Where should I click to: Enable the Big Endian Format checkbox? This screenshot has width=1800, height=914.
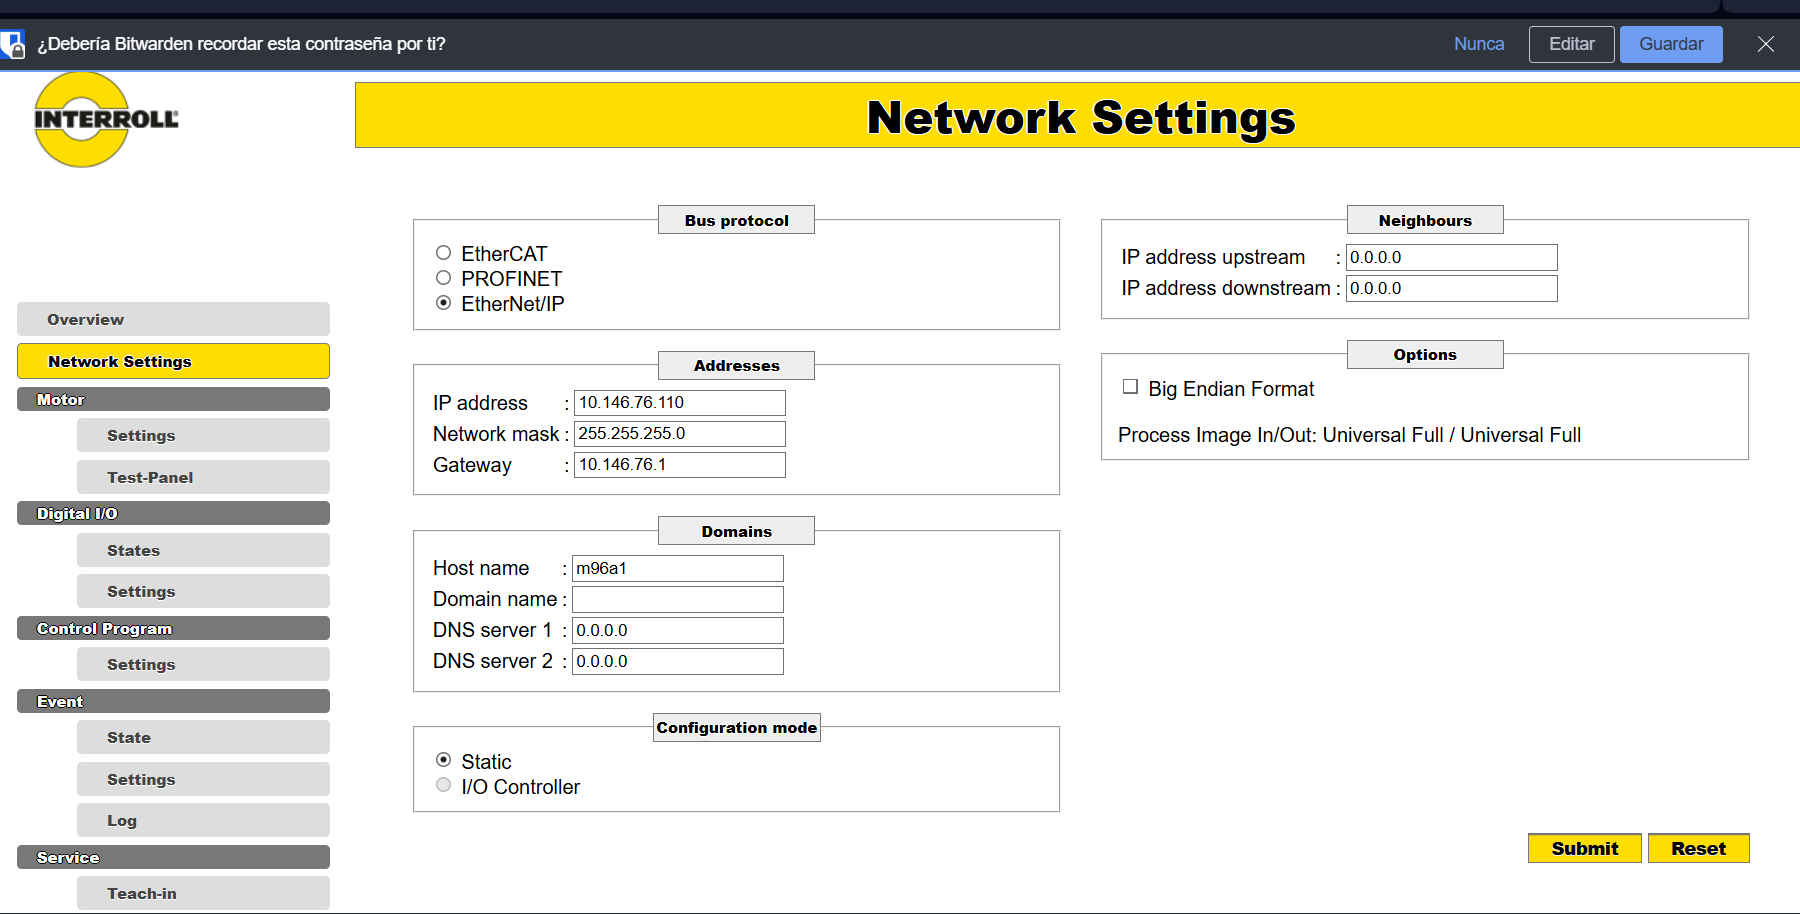coord(1130,387)
